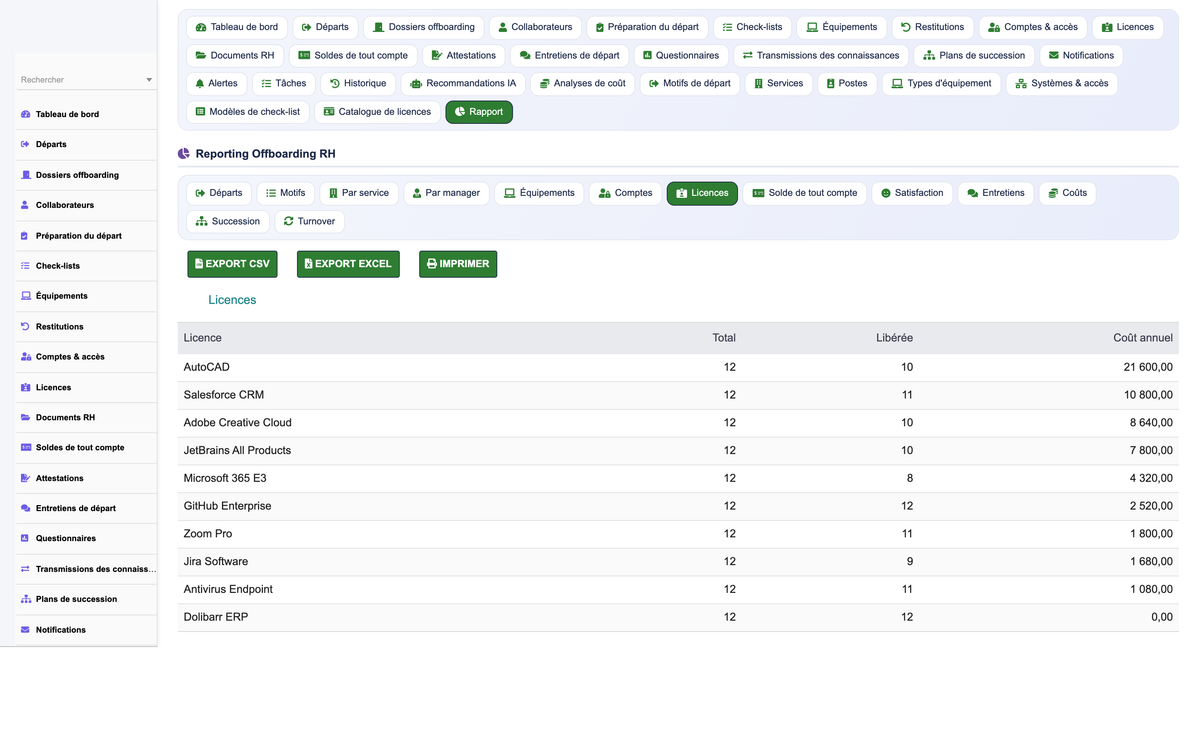
Task: Open the Solde de tout compte report tab
Action: click(805, 193)
